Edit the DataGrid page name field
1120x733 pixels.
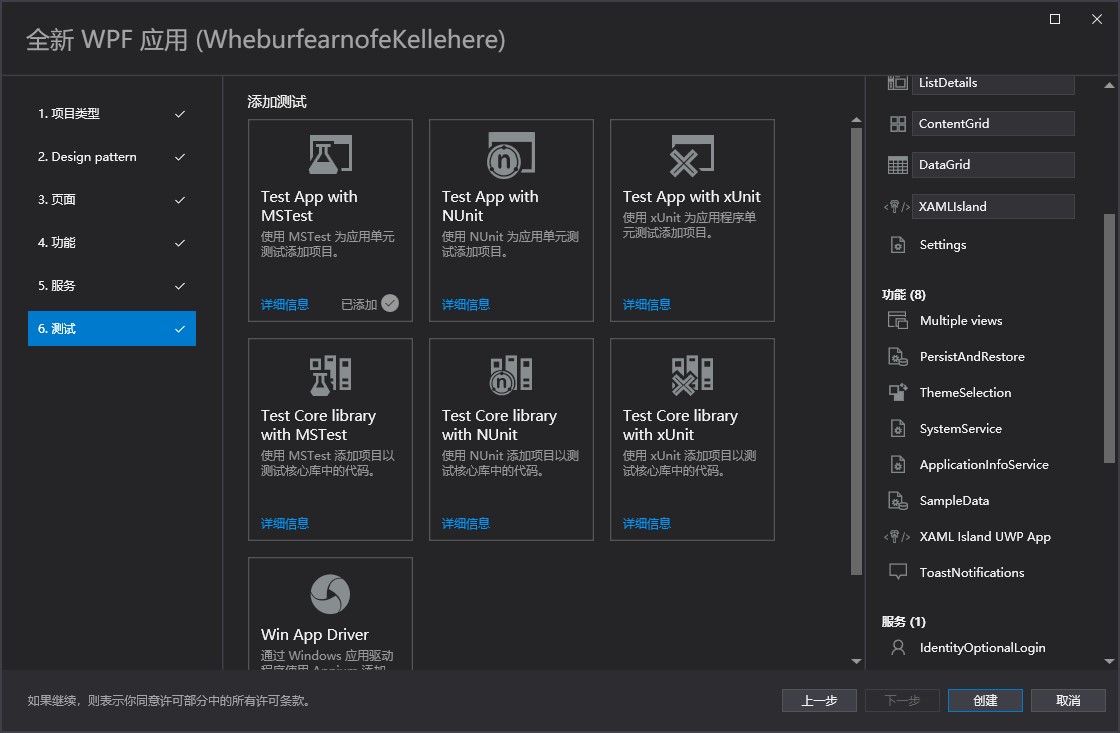(x=993, y=165)
